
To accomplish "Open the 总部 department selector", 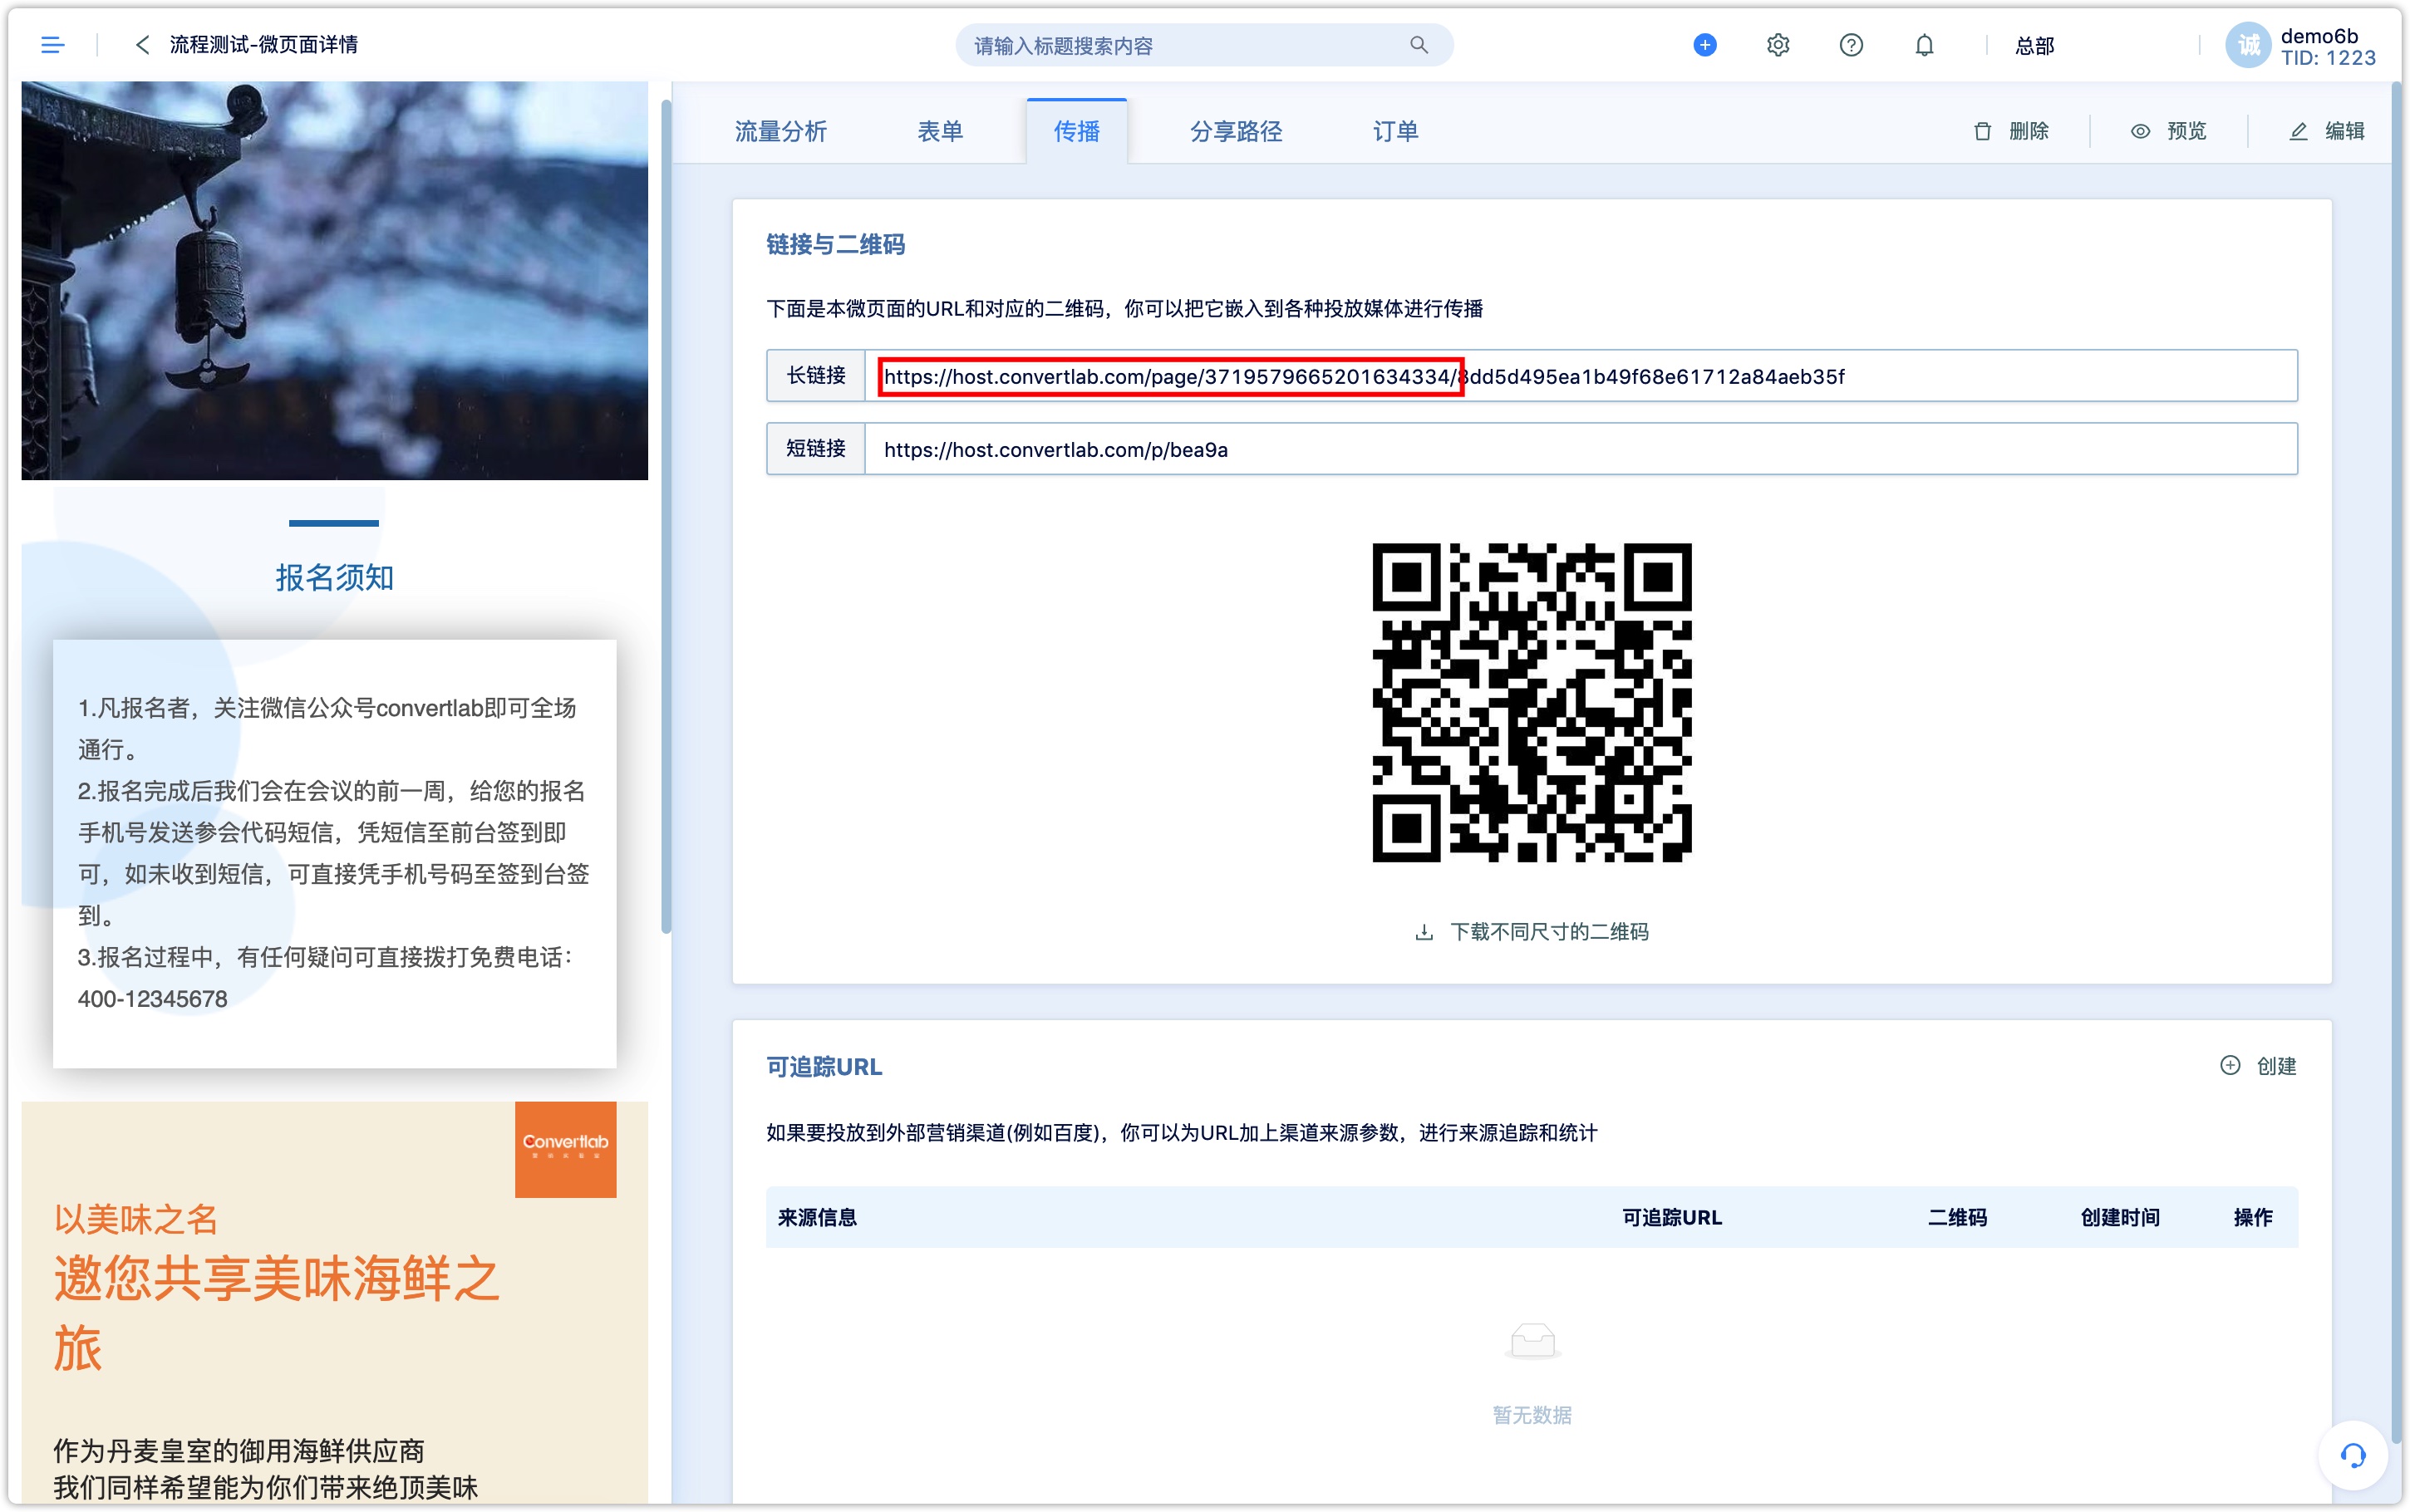I will pos(2034,45).
